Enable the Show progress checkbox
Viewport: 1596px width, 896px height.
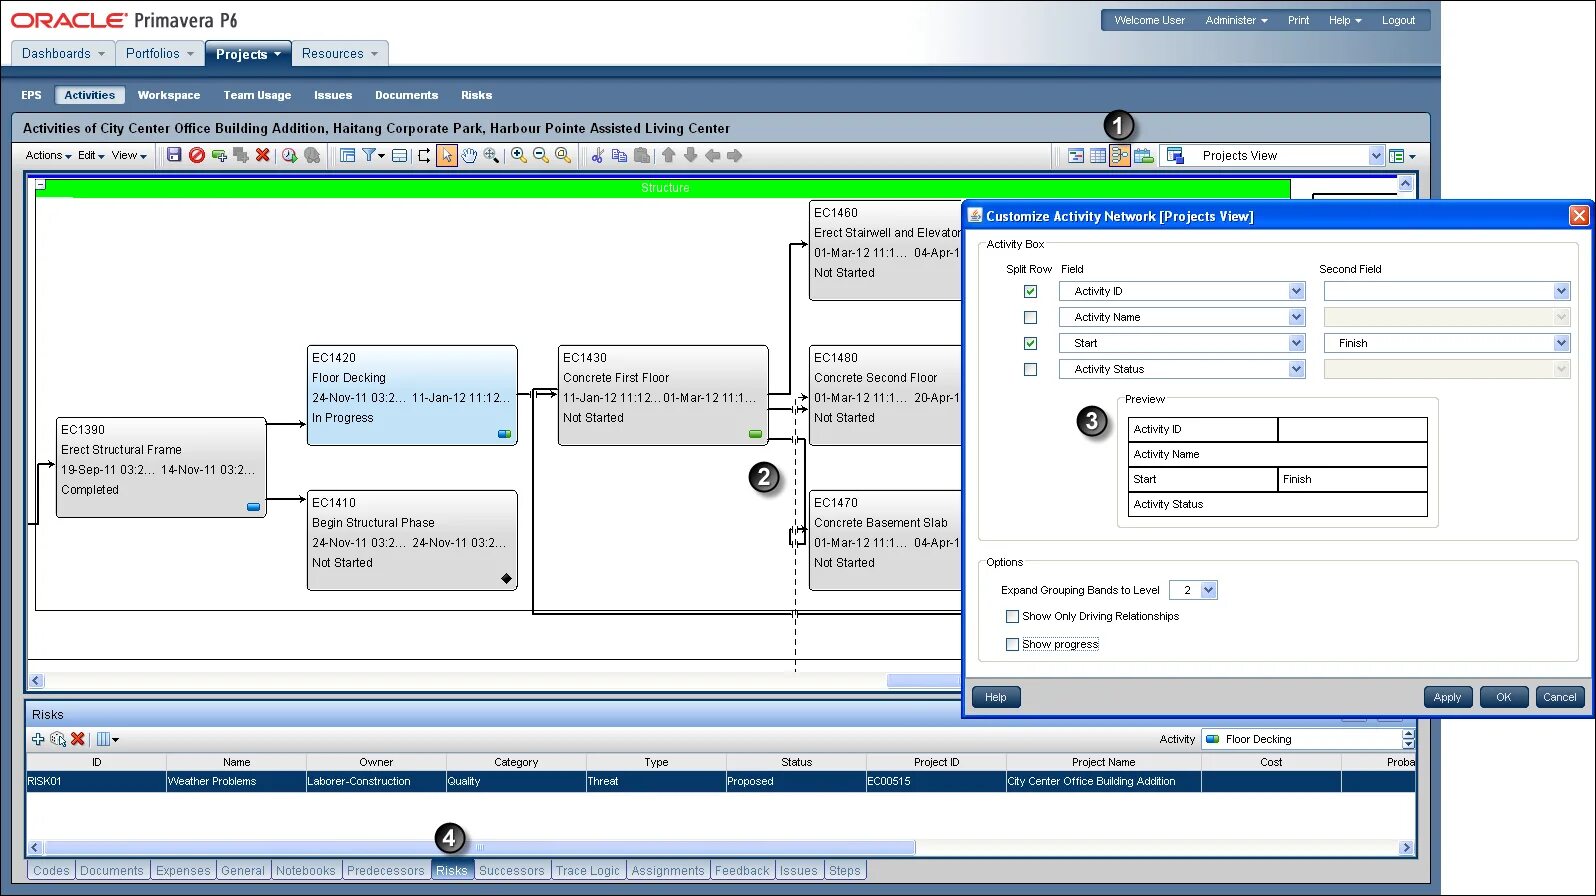pos(1012,645)
